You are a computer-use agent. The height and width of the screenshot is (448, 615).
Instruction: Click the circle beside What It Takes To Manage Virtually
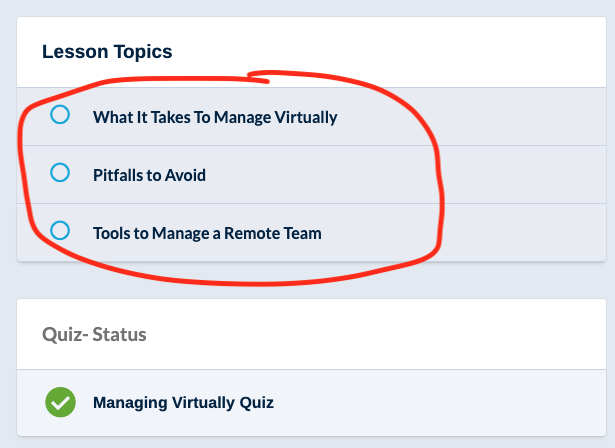click(60, 115)
